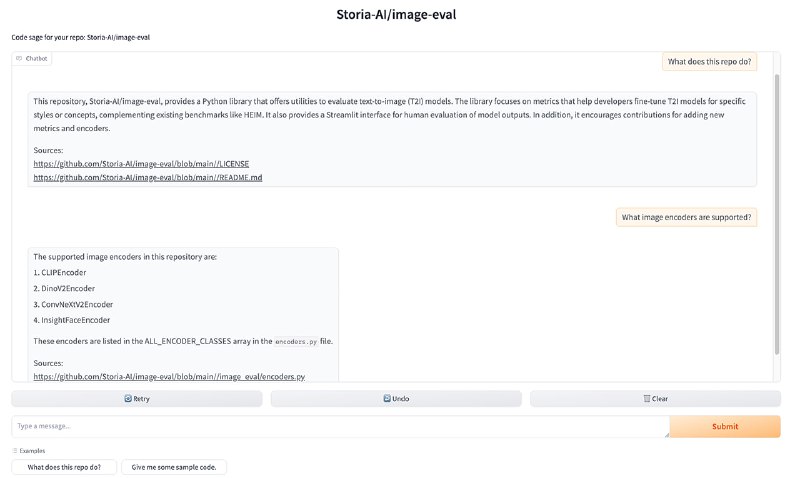Click the inline 'encoders.py' code text
800x478 pixels.
pyautogui.click(x=296, y=341)
